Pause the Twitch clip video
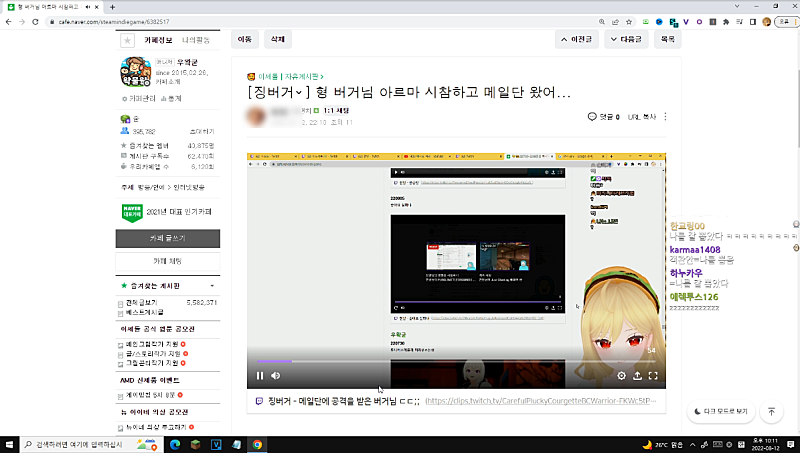Screen dimensions: 800x453 coord(260,376)
